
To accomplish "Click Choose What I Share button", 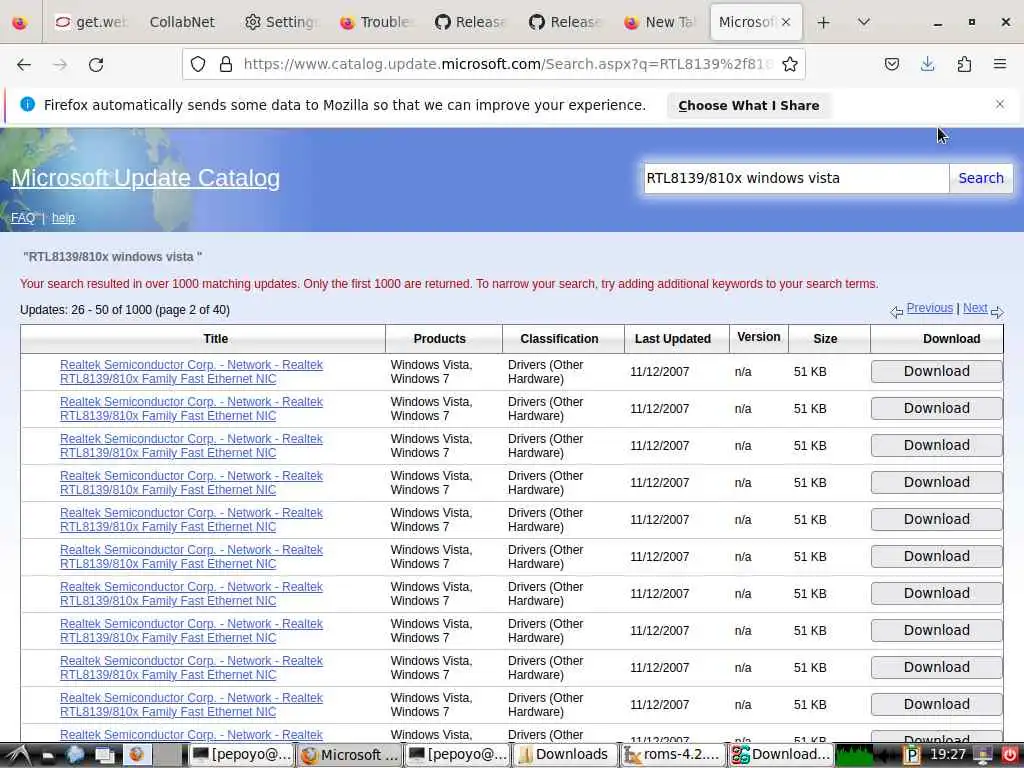I will pyautogui.click(x=748, y=106).
